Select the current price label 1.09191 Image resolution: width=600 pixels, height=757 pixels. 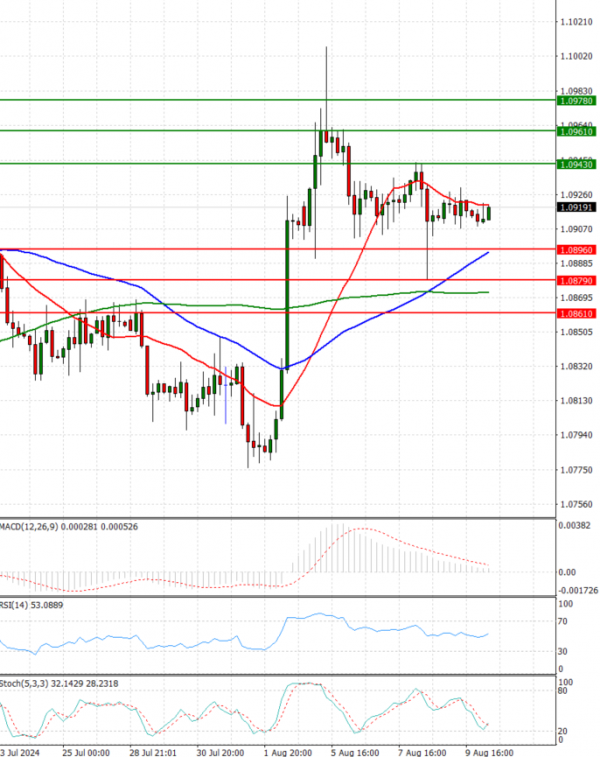pos(576,207)
